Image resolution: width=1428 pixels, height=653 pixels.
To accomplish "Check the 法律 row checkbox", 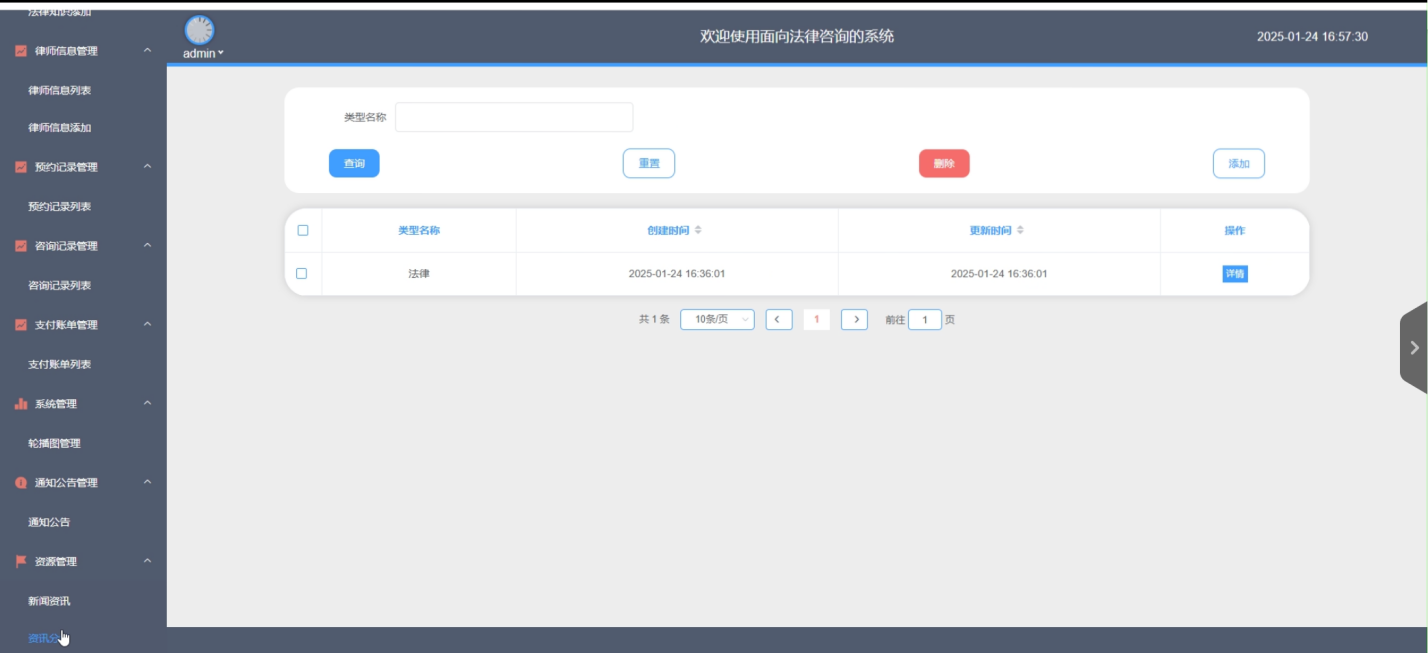I will point(302,273).
